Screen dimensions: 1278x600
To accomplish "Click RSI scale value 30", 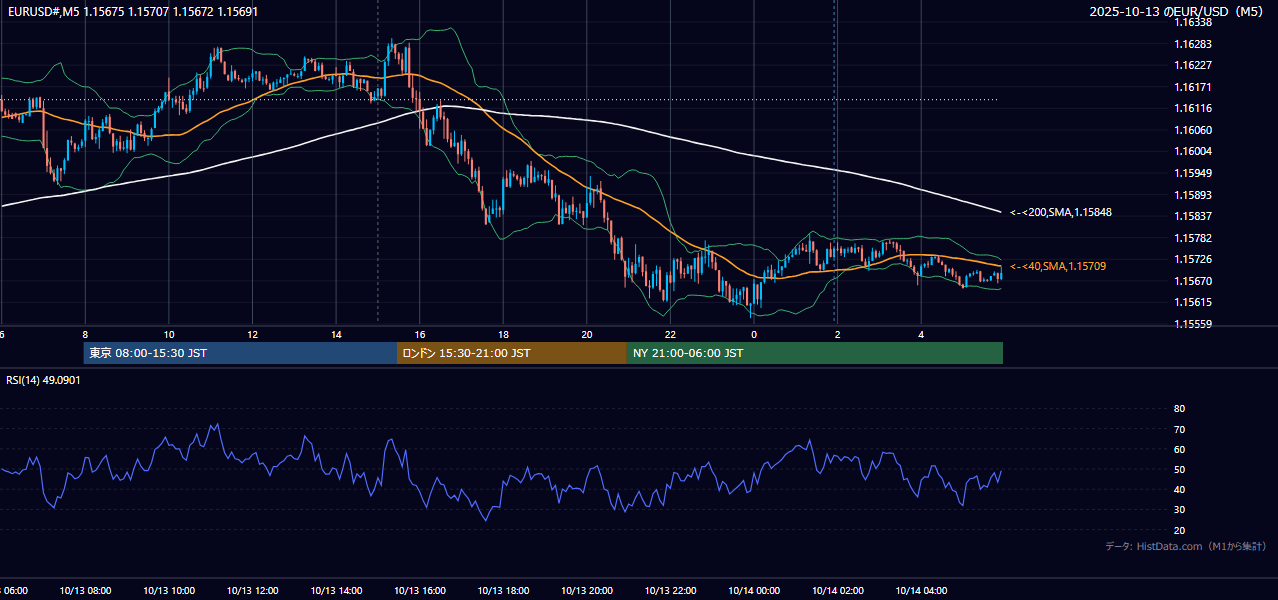I will (1179, 510).
